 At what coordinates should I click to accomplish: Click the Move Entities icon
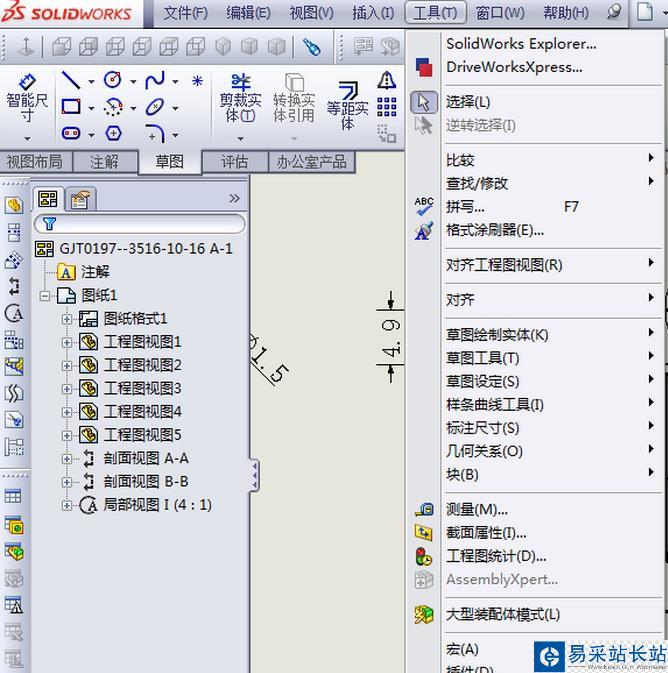387,133
